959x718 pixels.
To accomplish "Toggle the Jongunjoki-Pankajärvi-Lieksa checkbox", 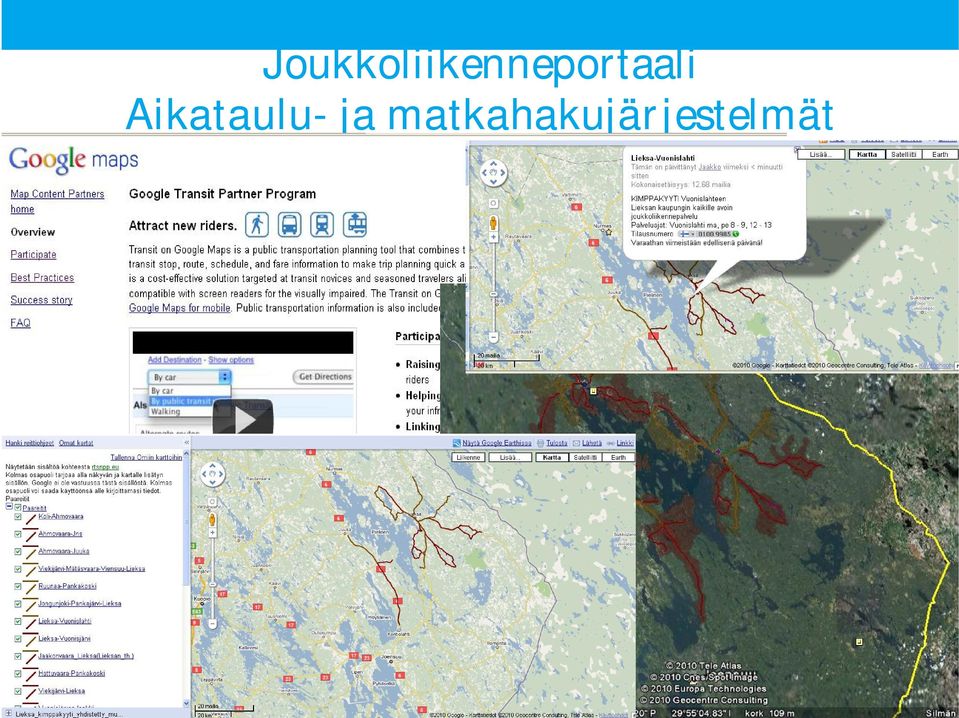I will coord(18,604).
